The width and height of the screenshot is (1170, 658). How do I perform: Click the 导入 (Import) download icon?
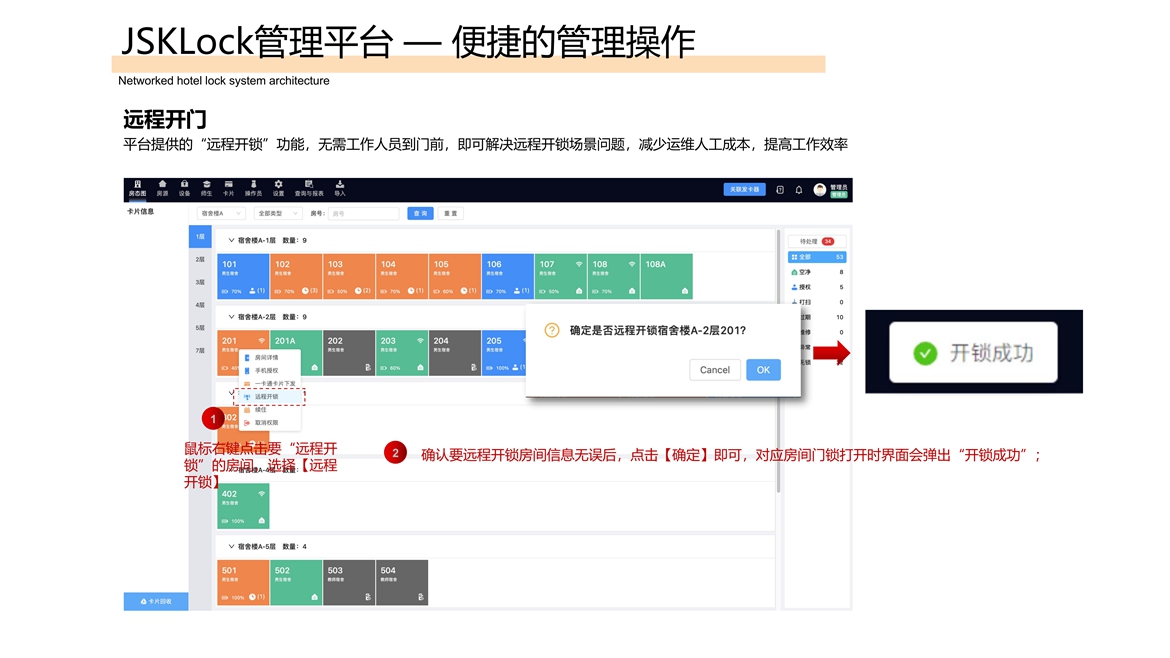pyautogui.click(x=340, y=185)
